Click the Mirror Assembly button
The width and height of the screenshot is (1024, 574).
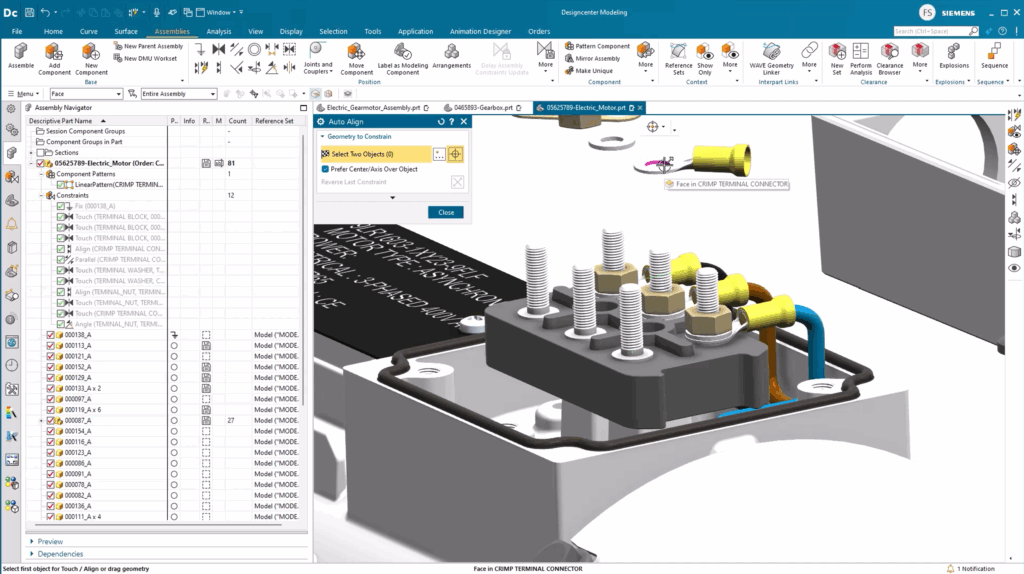tap(597, 59)
